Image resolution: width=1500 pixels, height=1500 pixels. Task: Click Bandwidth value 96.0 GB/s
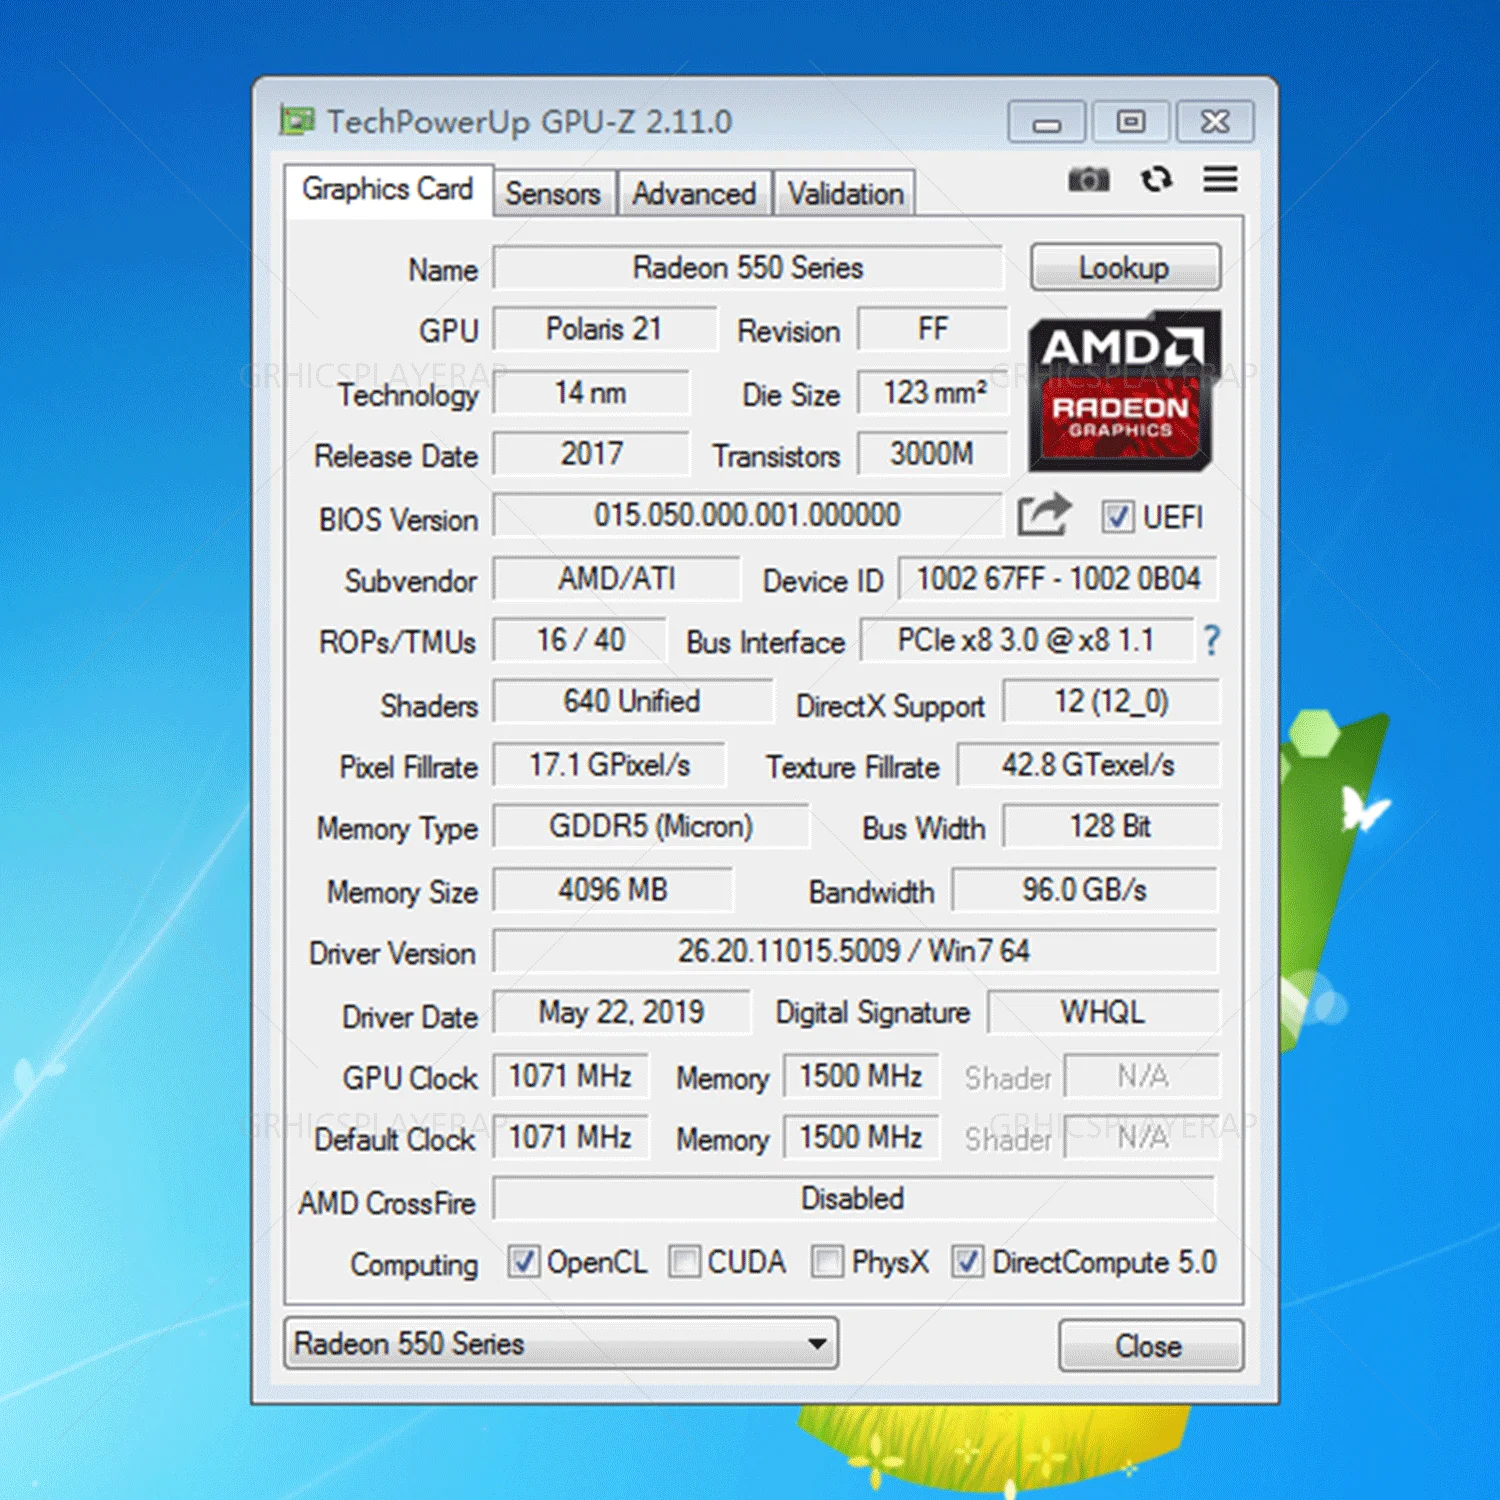[x=1085, y=889]
